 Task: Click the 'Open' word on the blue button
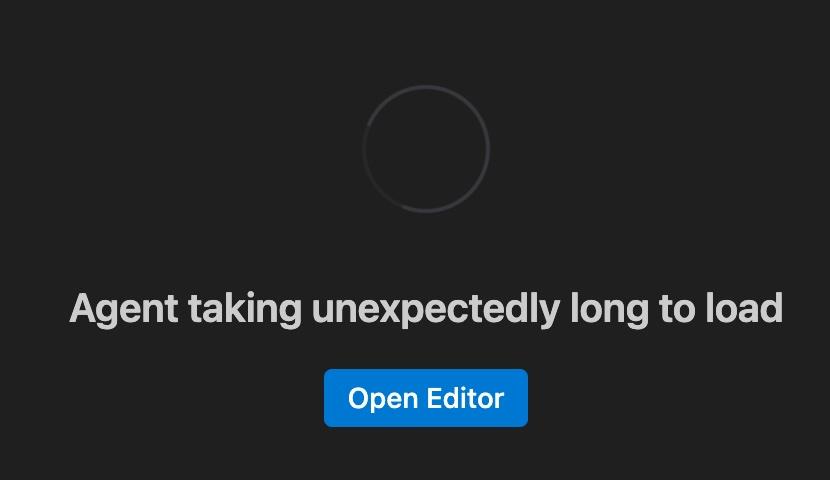(x=383, y=399)
